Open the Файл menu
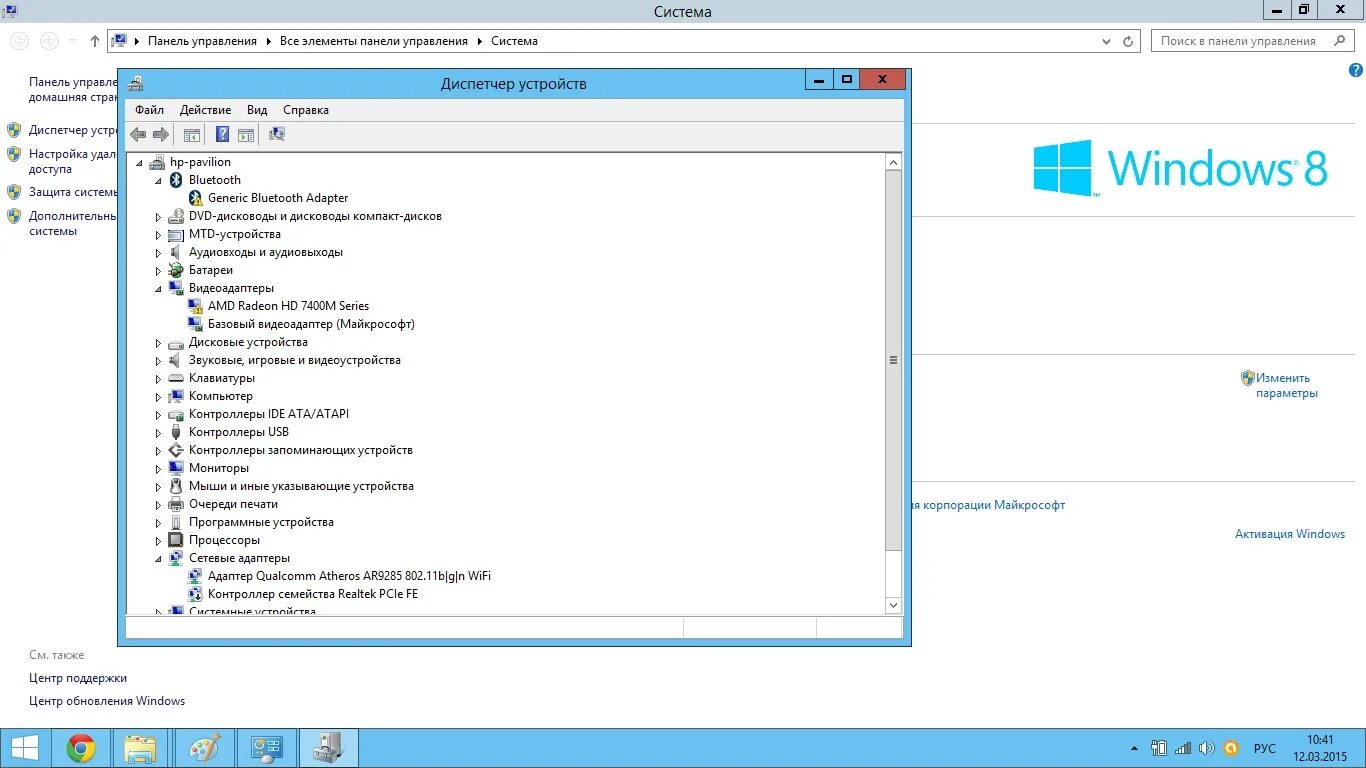 [x=150, y=110]
